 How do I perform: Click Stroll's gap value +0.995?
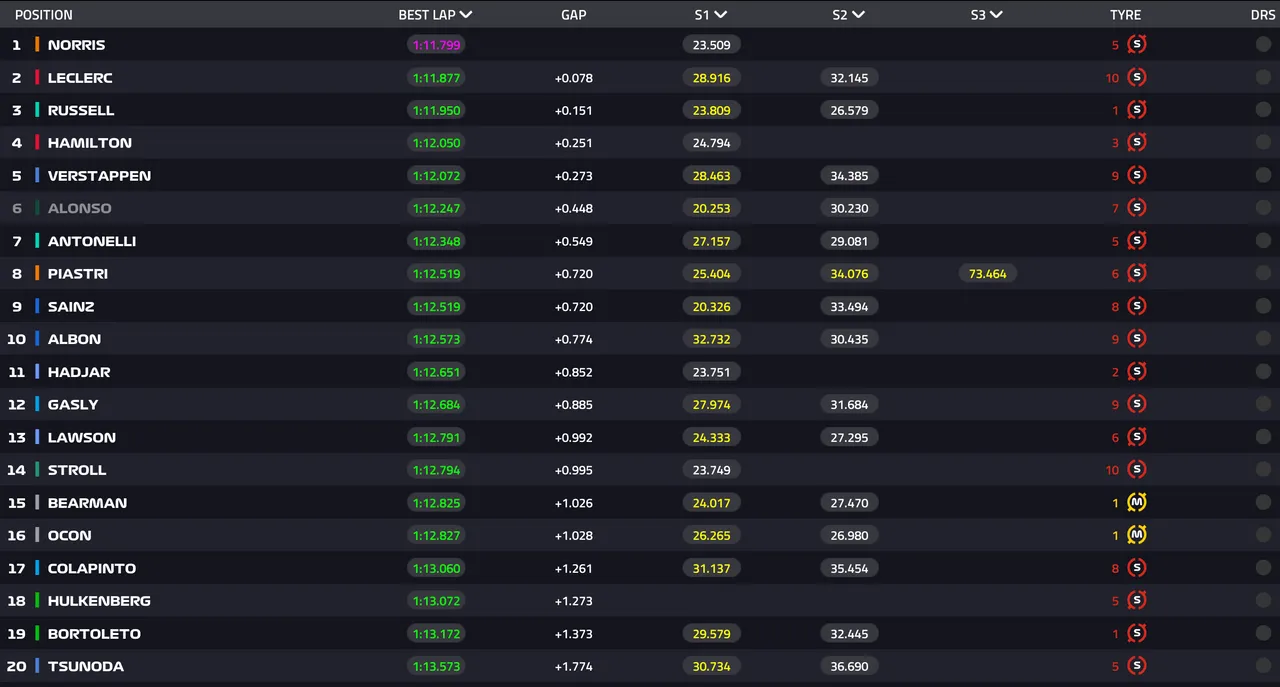574,470
